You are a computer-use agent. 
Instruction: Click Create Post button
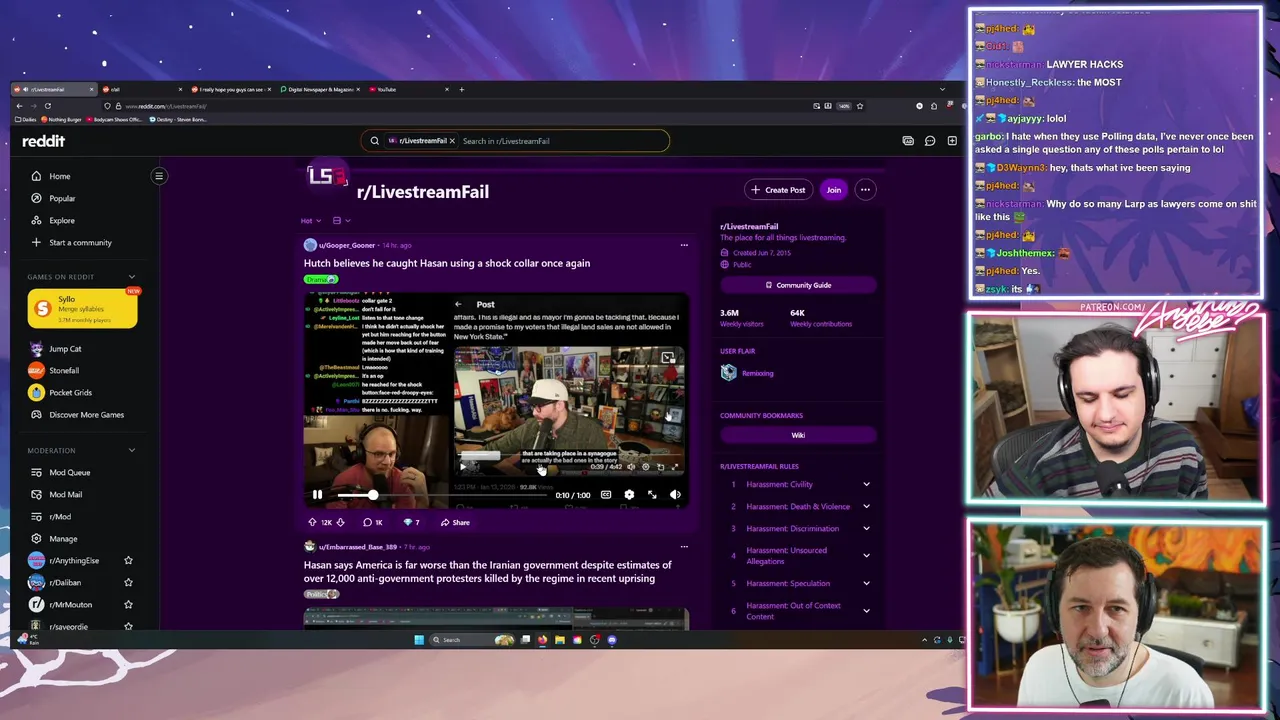pyautogui.click(x=779, y=190)
